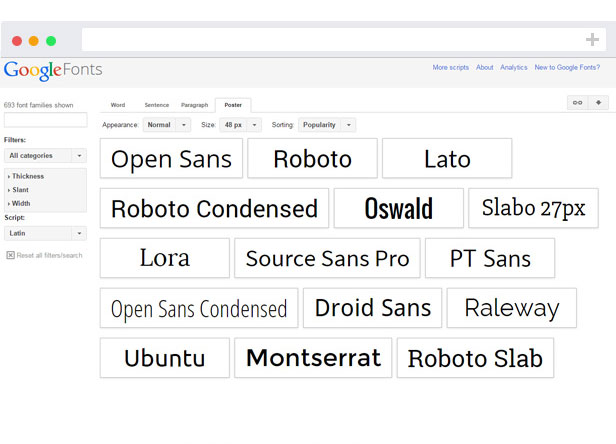Screen dimensions: 616x444
Task: Switch to the Paragraph tab
Action: [195, 105]
